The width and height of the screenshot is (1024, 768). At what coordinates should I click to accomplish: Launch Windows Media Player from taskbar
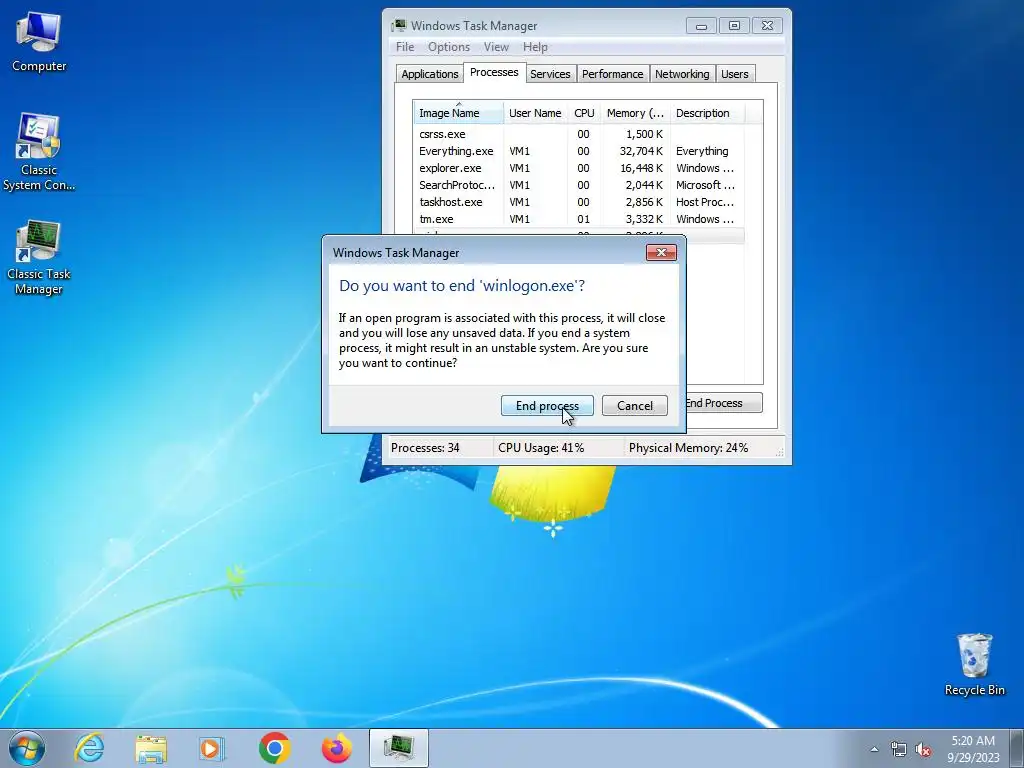pos(212,748)
